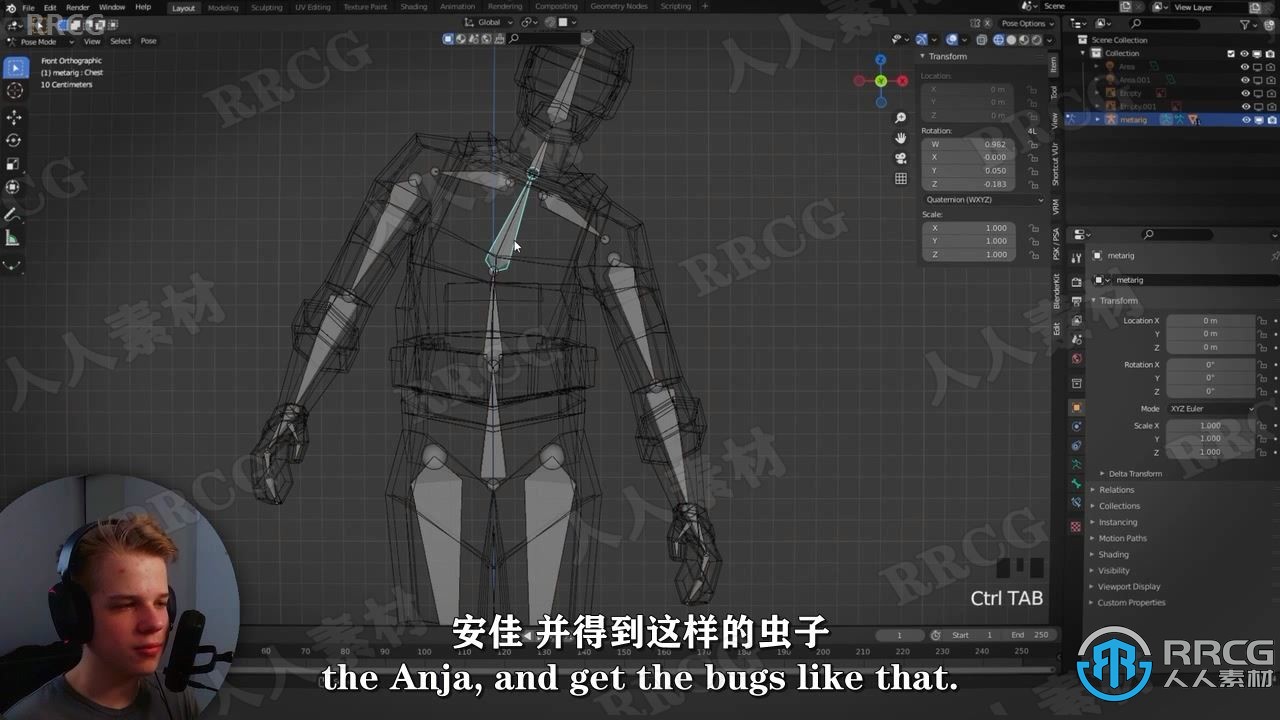Open the Bone Constraints properties tab icon
Screen dimensions: 1280x720
[1076, 503]
